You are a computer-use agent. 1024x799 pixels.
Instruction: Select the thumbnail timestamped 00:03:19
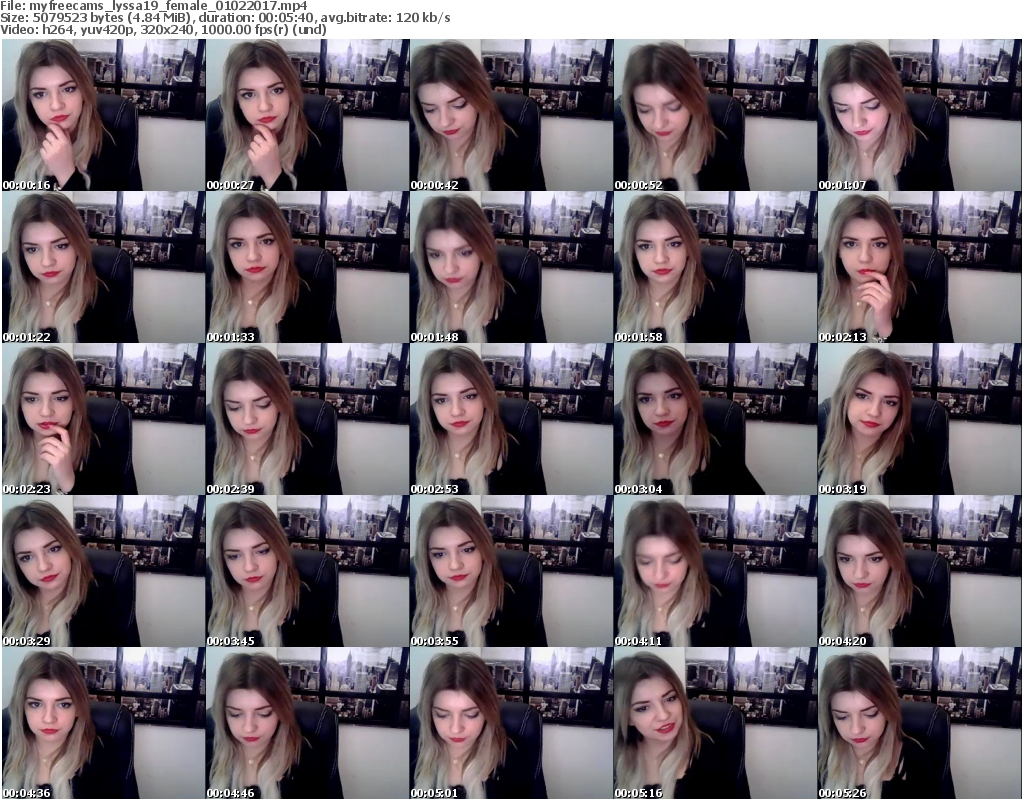tap(920, 419)
